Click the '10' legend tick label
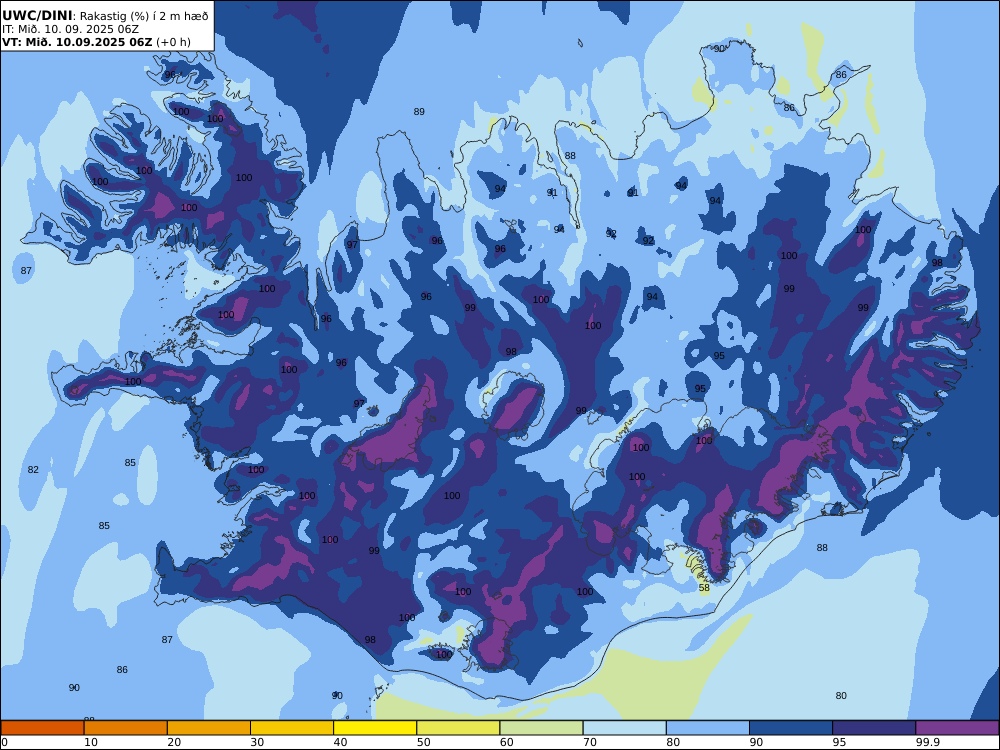 click(91, 742)
